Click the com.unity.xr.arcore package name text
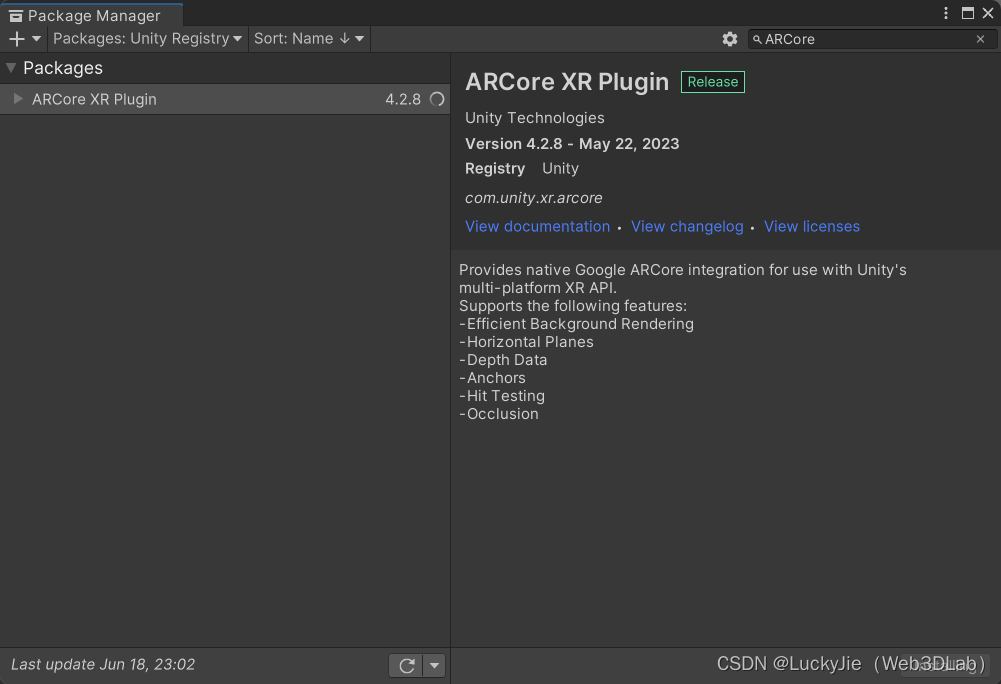The width and height of the screenshot is (1001, 684). click(x=533, y=198)
